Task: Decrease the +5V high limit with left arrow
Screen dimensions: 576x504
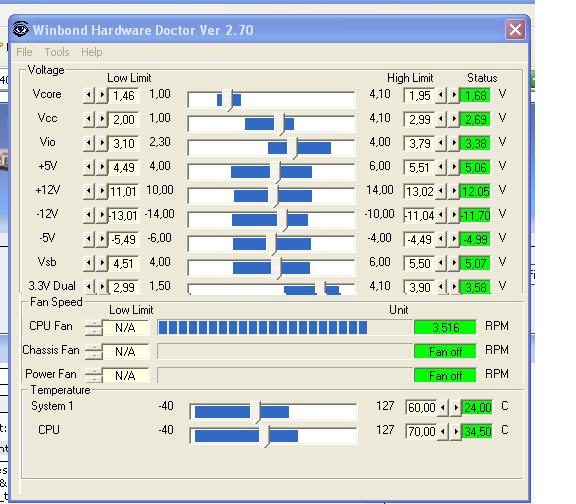Action: (x=441, y=168)
